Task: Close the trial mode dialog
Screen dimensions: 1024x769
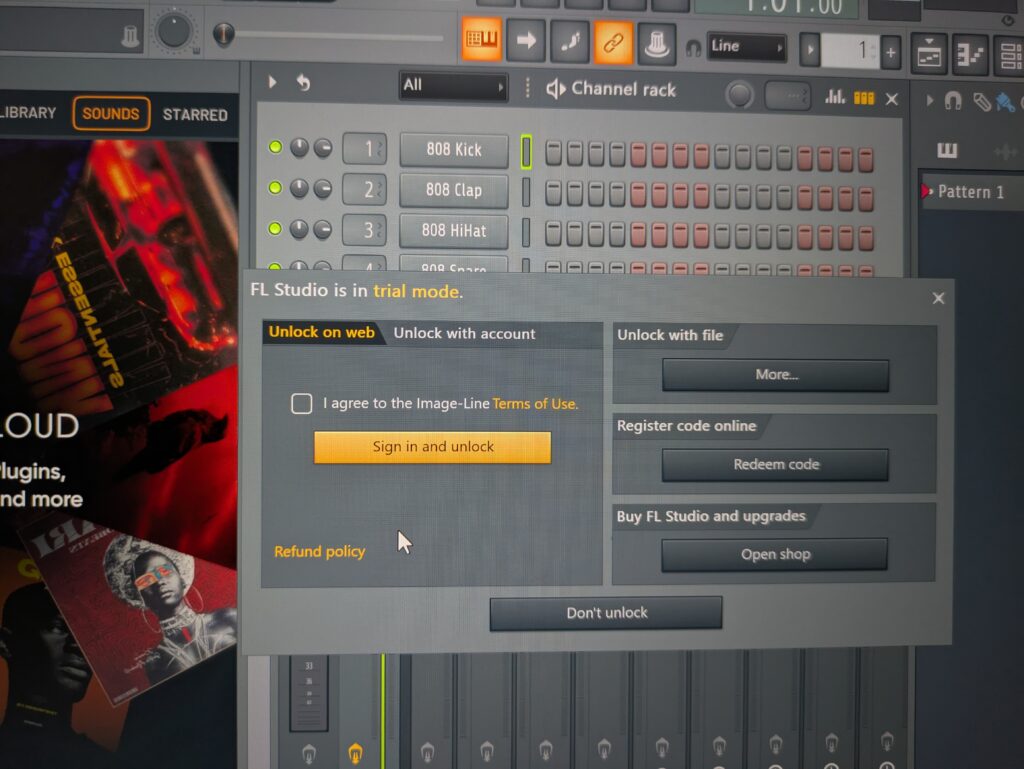Action: 938,298
